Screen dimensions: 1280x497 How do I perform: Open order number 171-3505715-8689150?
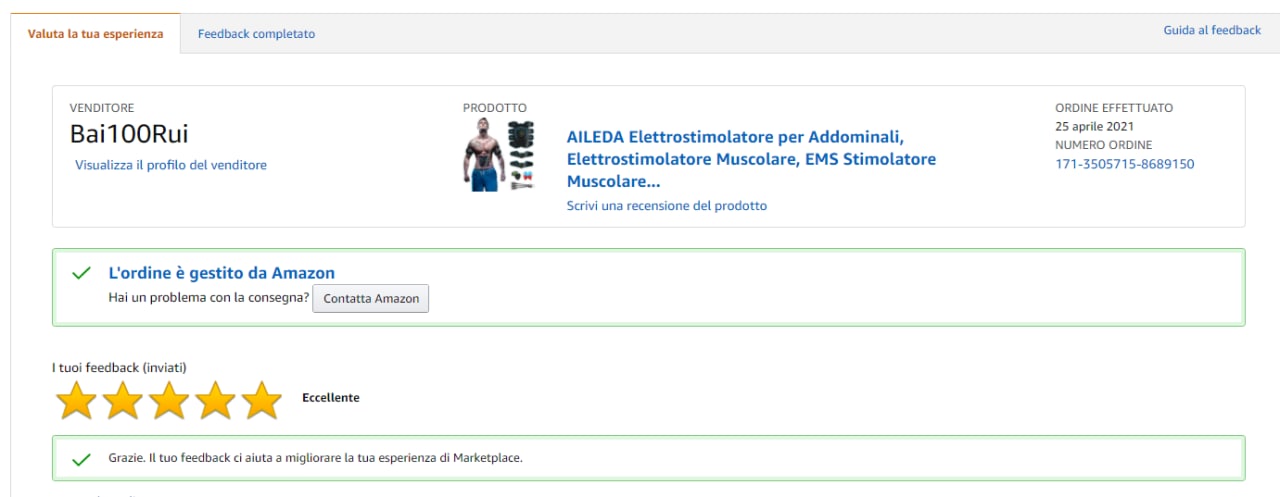pyautogui.click(x=1124, y=164)
